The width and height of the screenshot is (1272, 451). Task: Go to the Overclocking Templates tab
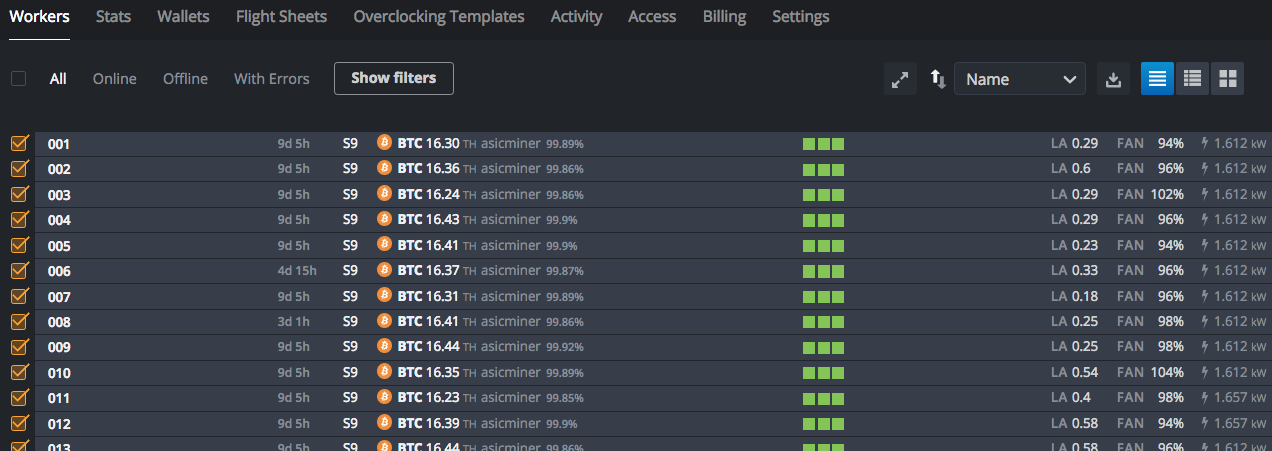point(438,17)
